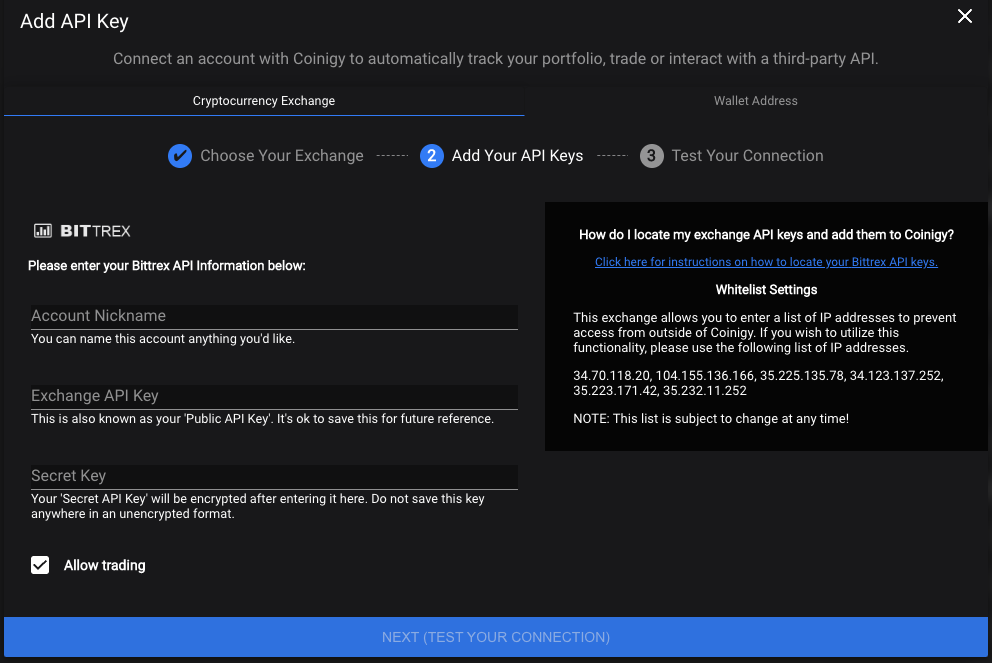Focus the Secret Key field
Screen dimensions: 992x663
click(x=275, y=476)
